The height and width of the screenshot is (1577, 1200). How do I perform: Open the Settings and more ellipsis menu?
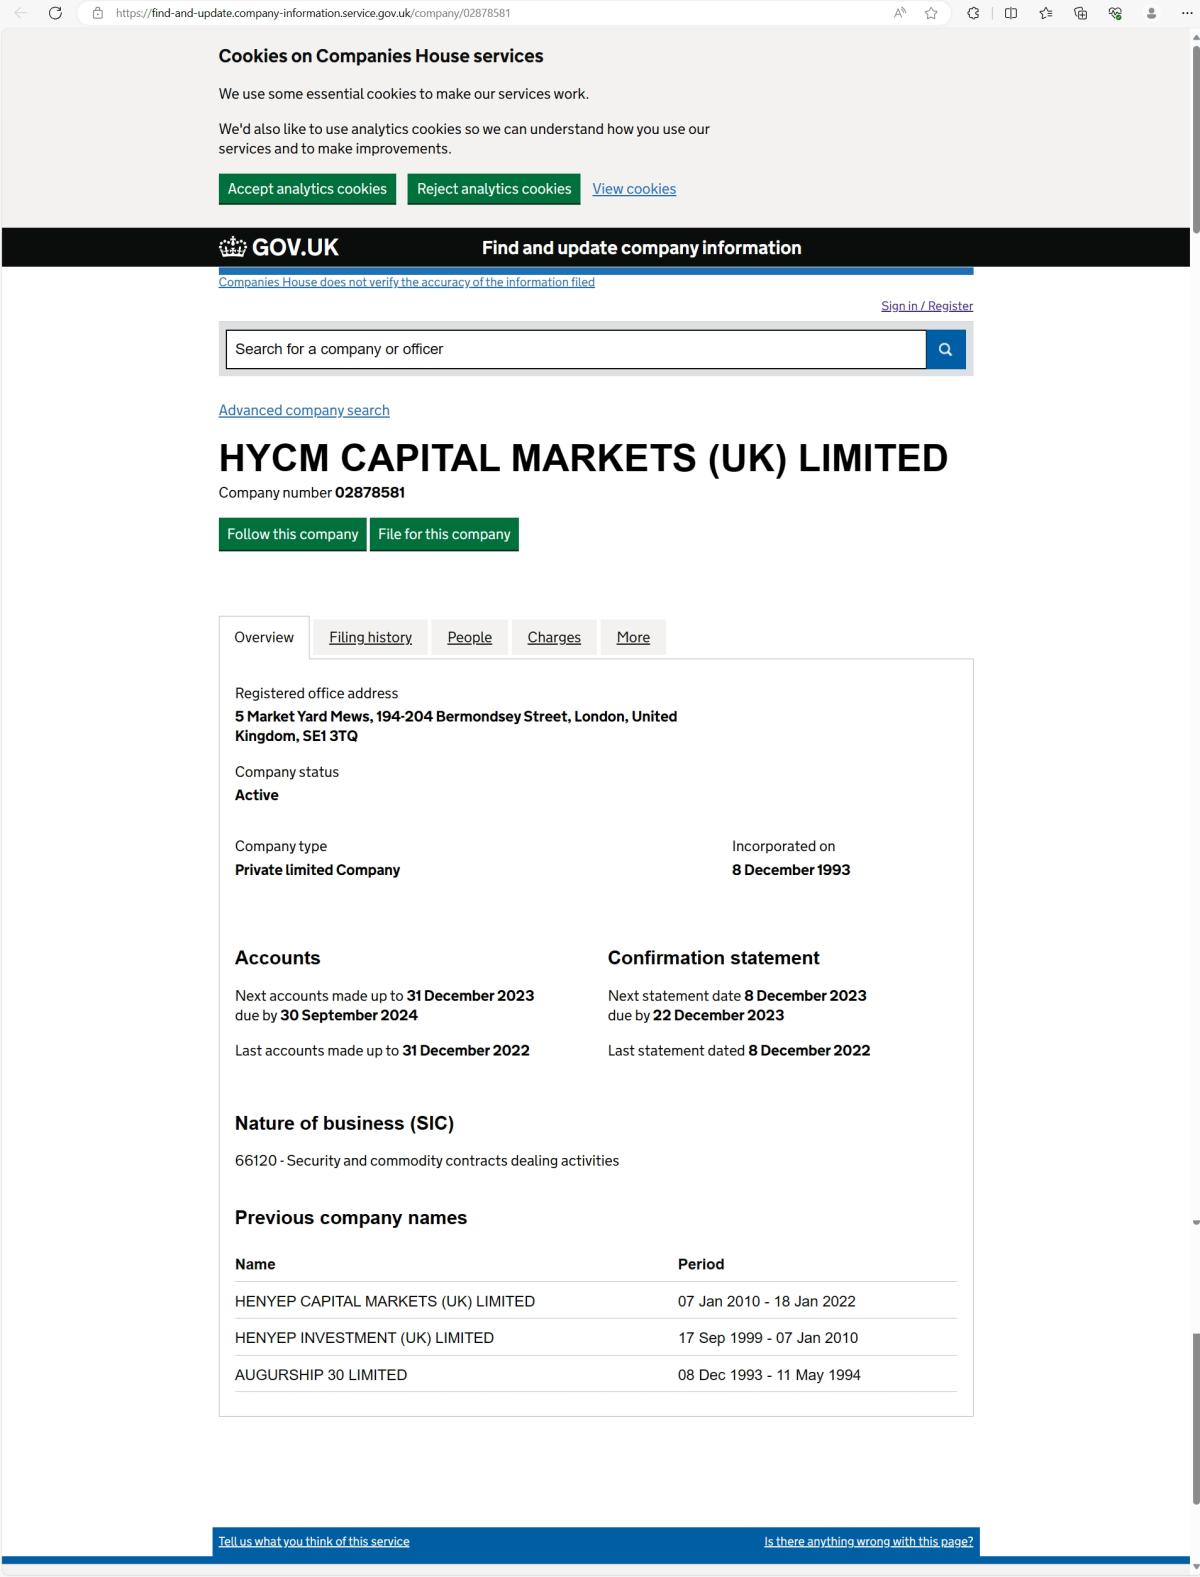(1187, 13)
